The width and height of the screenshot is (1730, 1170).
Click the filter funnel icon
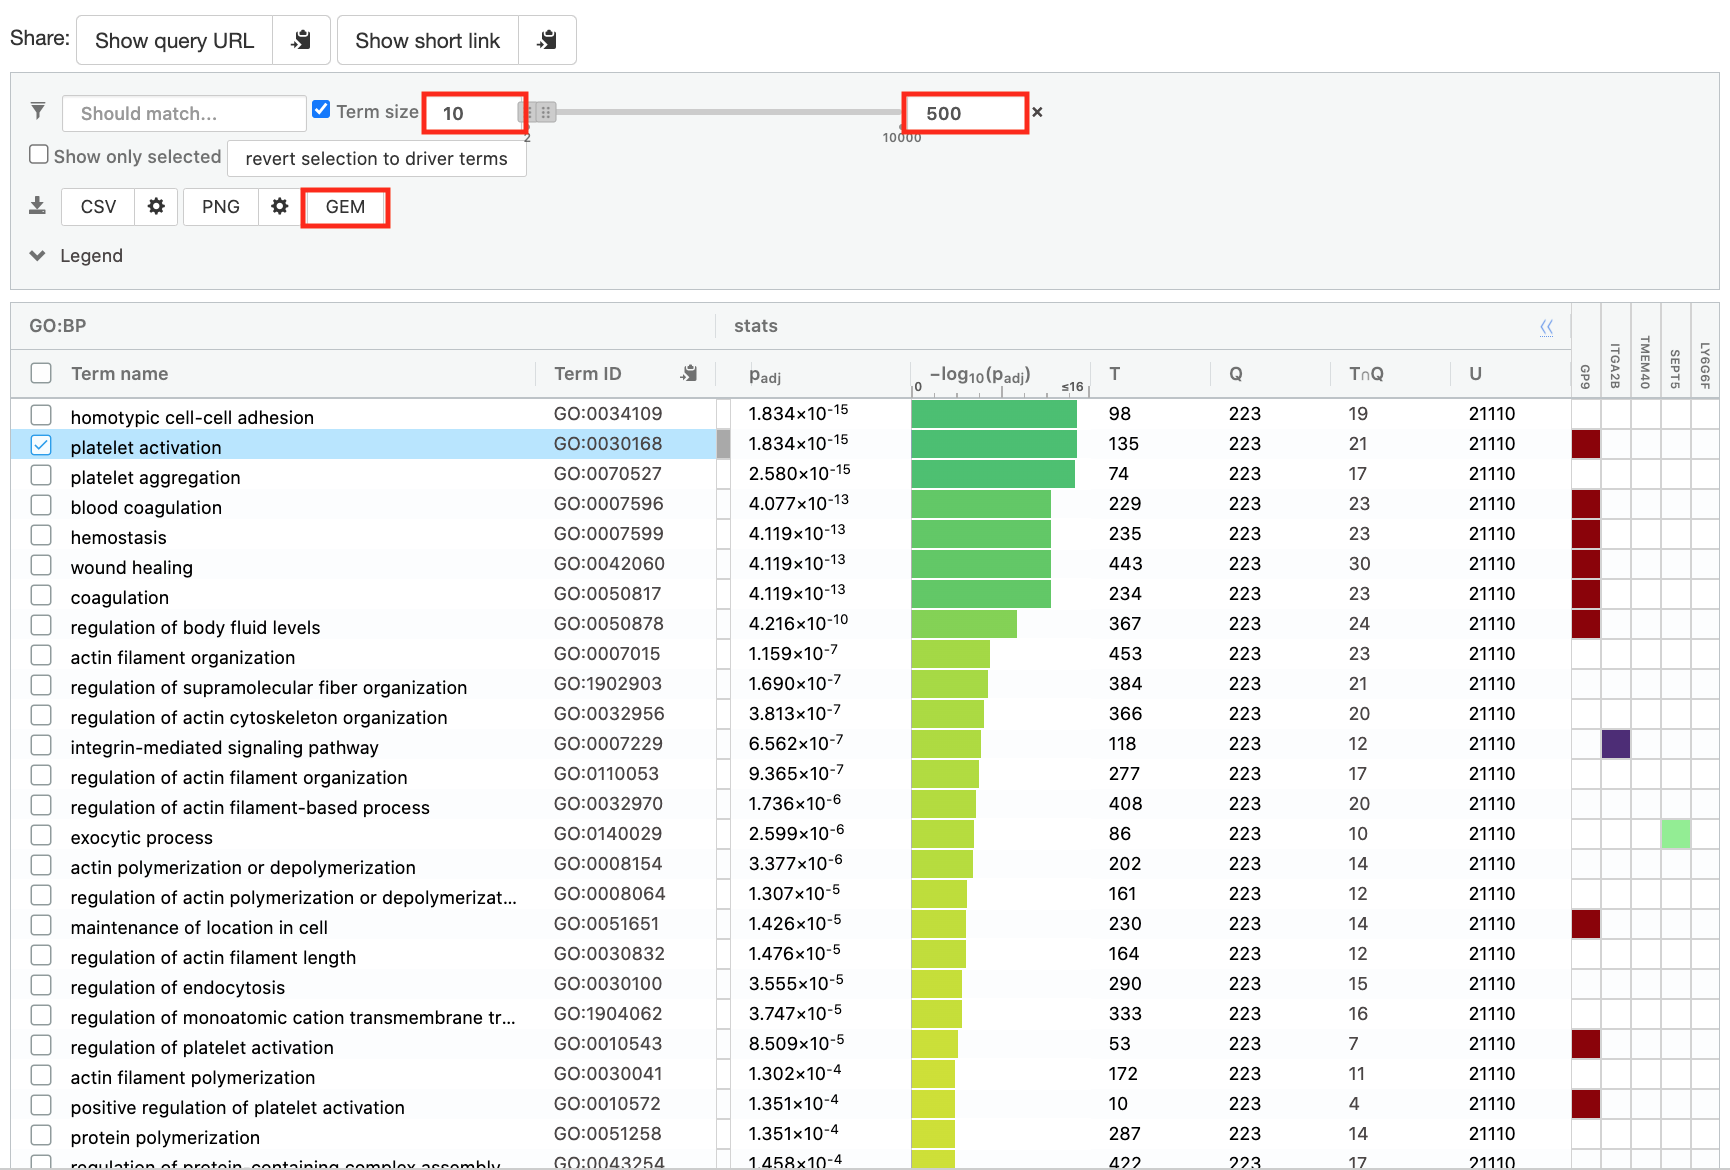(x=38, y=111)
